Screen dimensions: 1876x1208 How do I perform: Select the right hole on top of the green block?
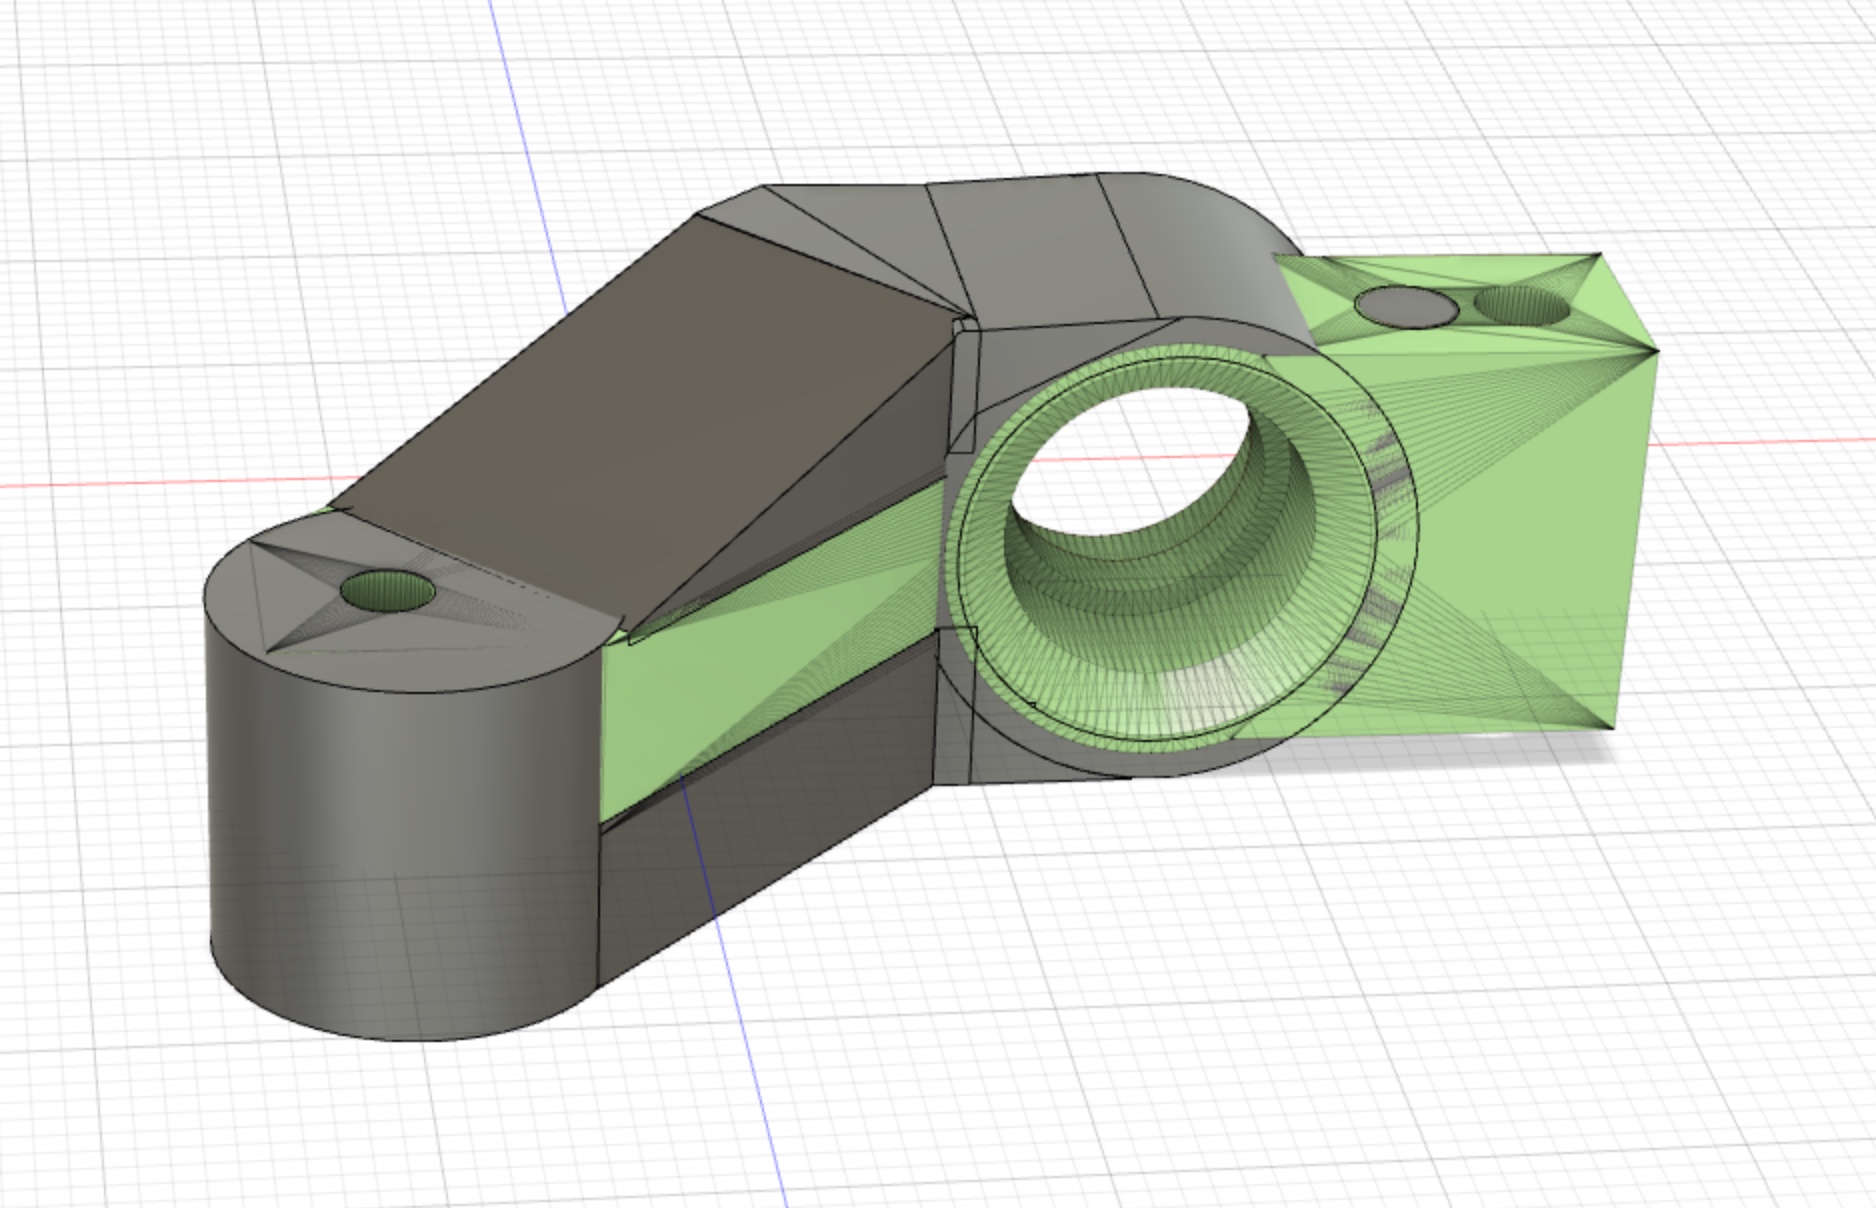pos(1520,305)
